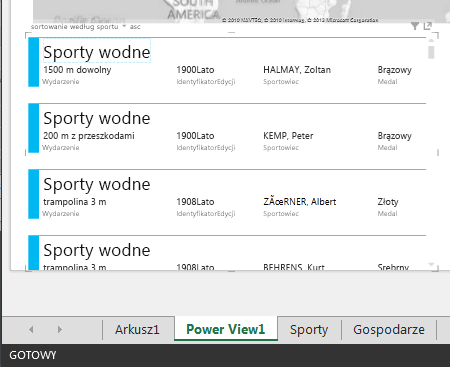Go to the Gospodarze sheet tab
Image resolution: width=450 pixels, height=367 pixels.
[x=389, y=329]
